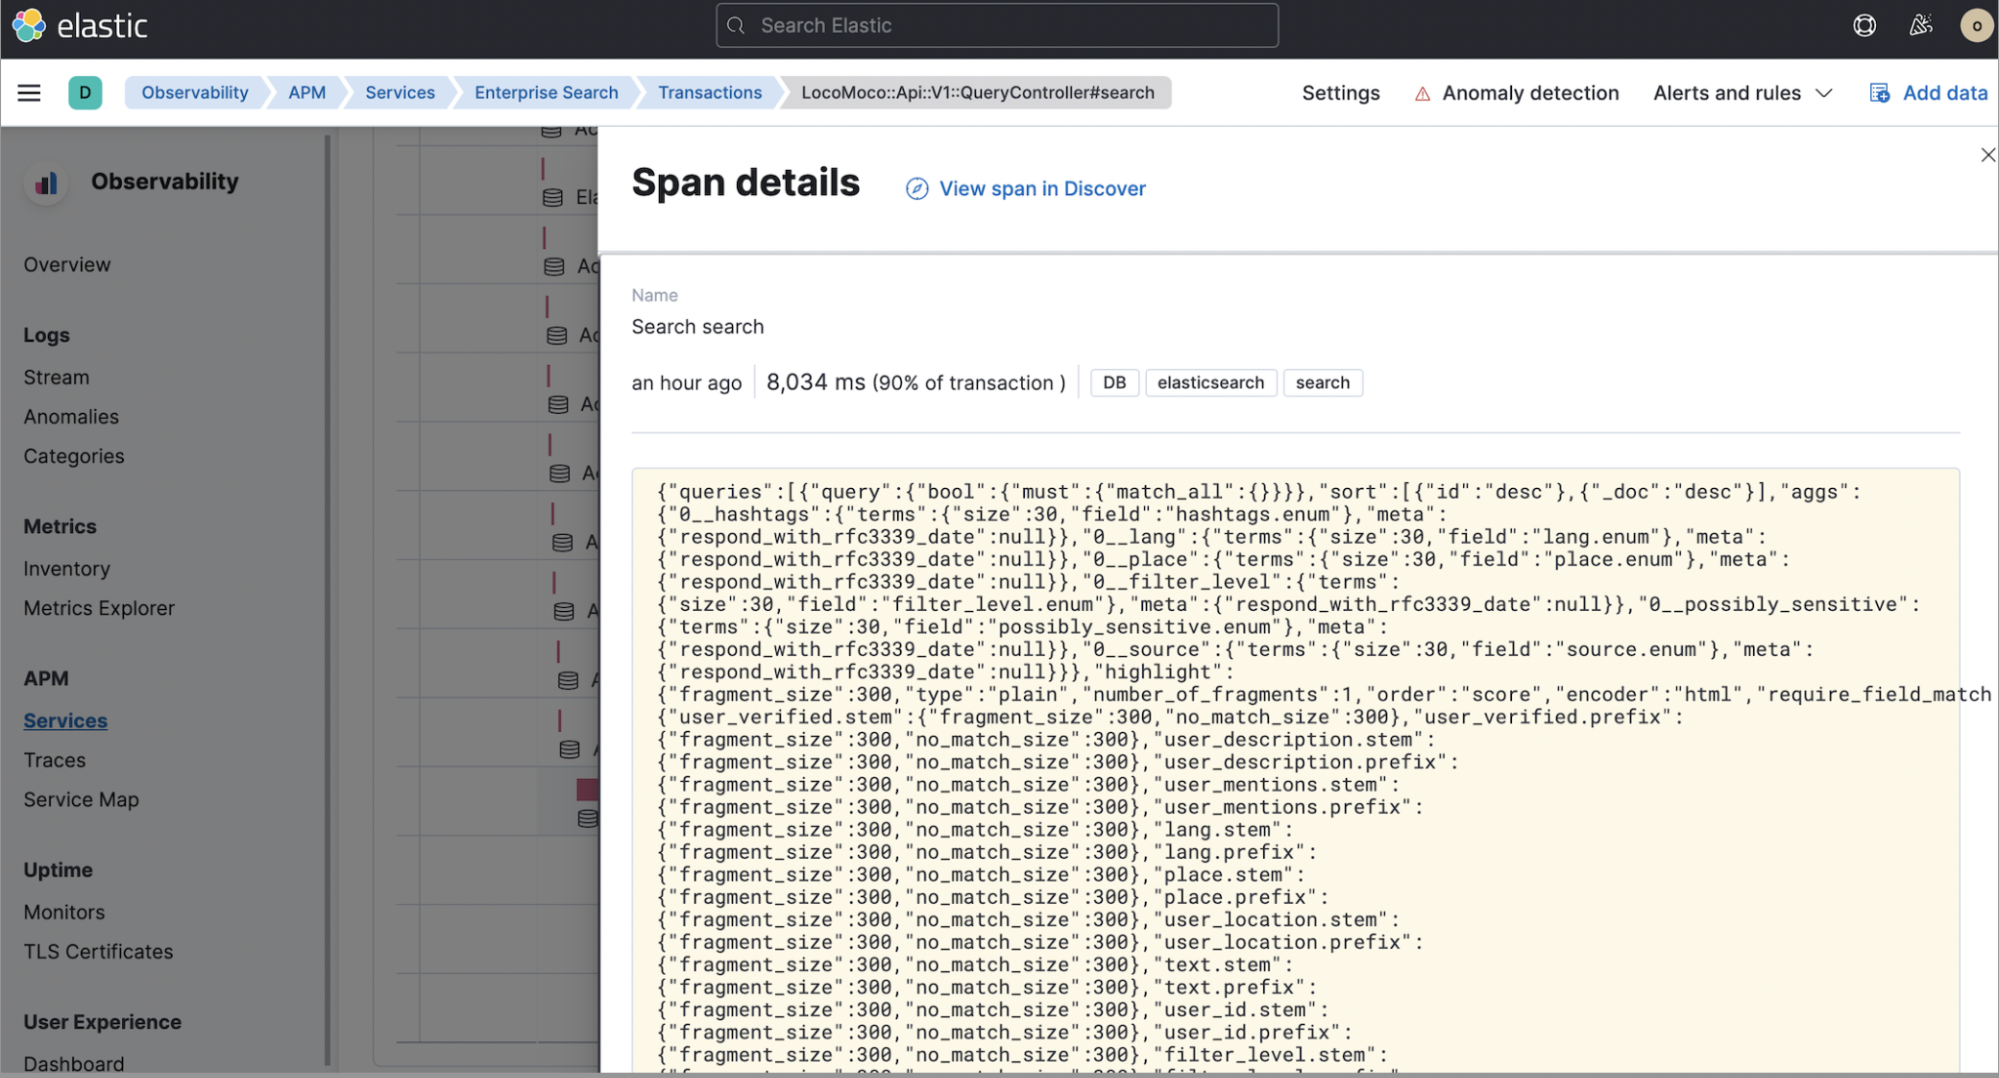Screen dimensions: 1999x1078
Task: Click the compass icon beside View span
Action: (917, 189)
